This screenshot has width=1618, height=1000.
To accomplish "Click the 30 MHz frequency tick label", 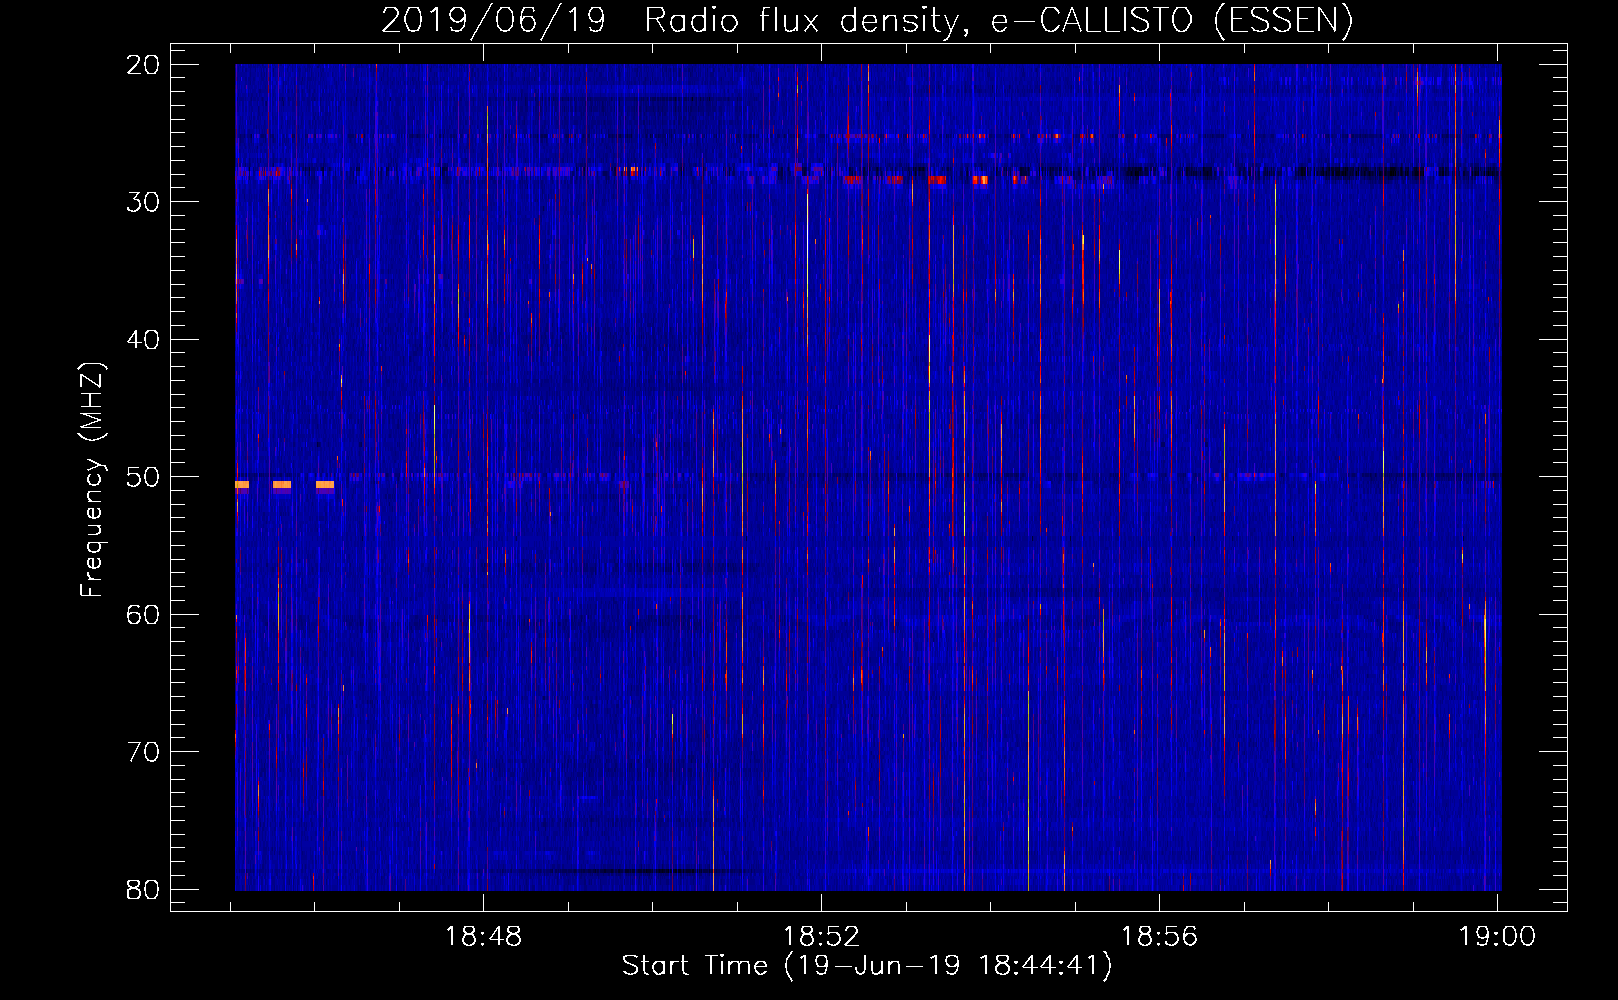I will pos(143,202).
